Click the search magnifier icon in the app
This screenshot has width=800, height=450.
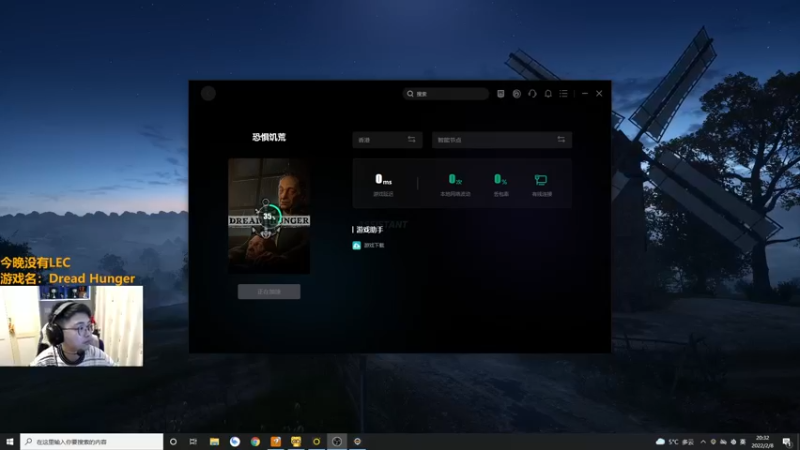click(x=410, y=94)
